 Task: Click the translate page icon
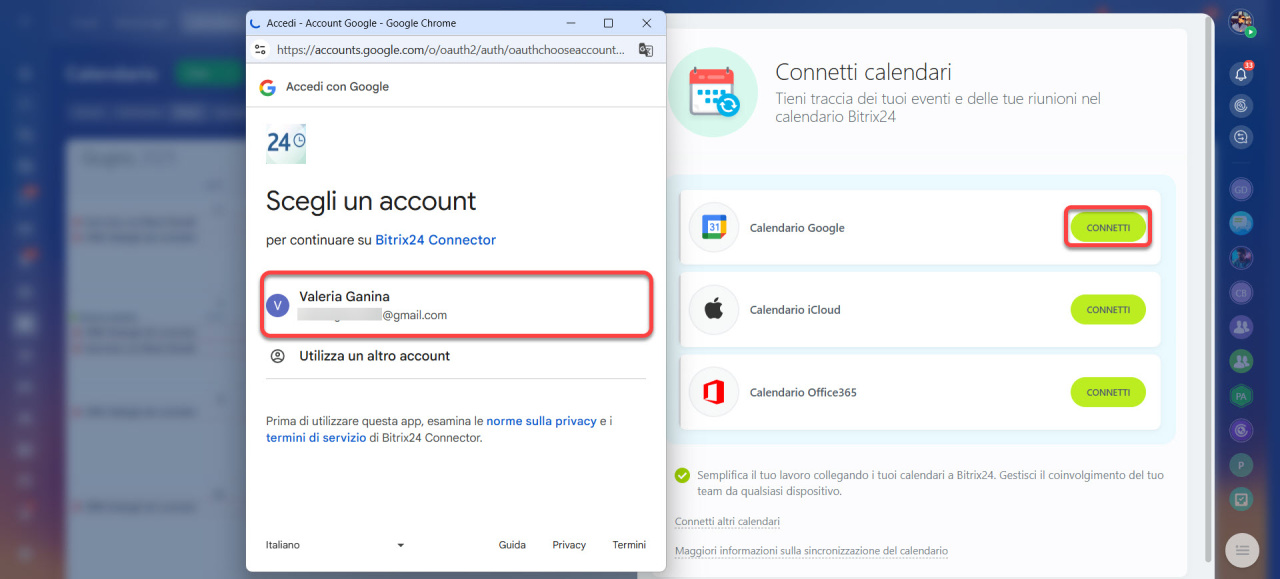(x=646, y=49)
